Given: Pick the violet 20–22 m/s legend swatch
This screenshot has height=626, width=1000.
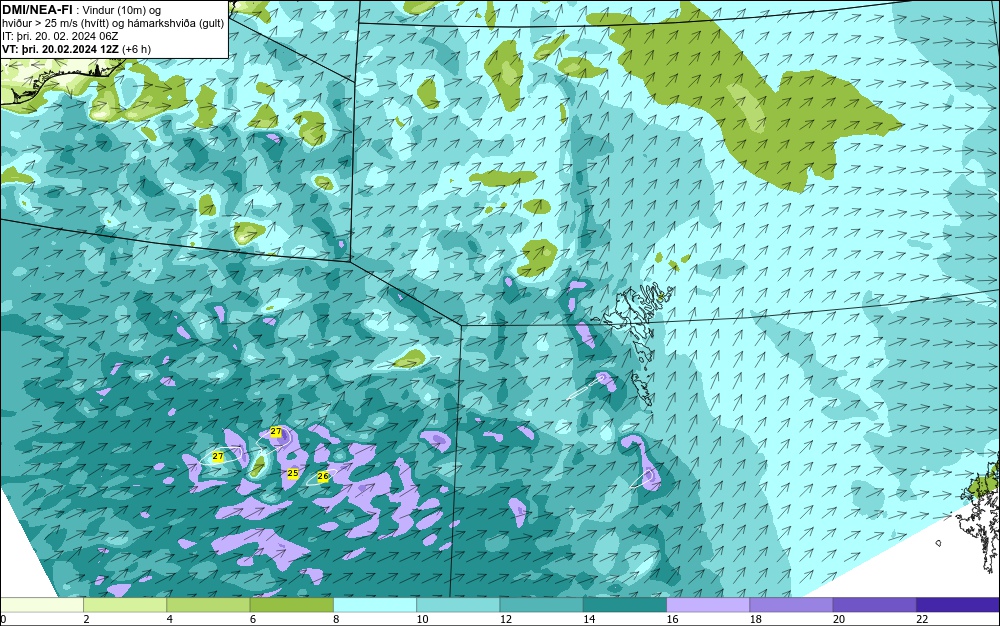Looking at the screenshot, I should tap(874, 605).
